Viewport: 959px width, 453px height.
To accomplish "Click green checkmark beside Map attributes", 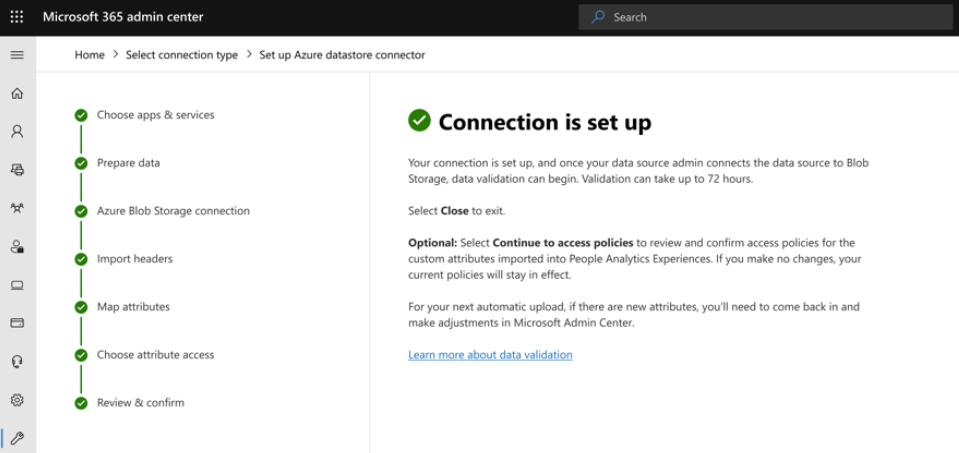I will coord(81,307).
